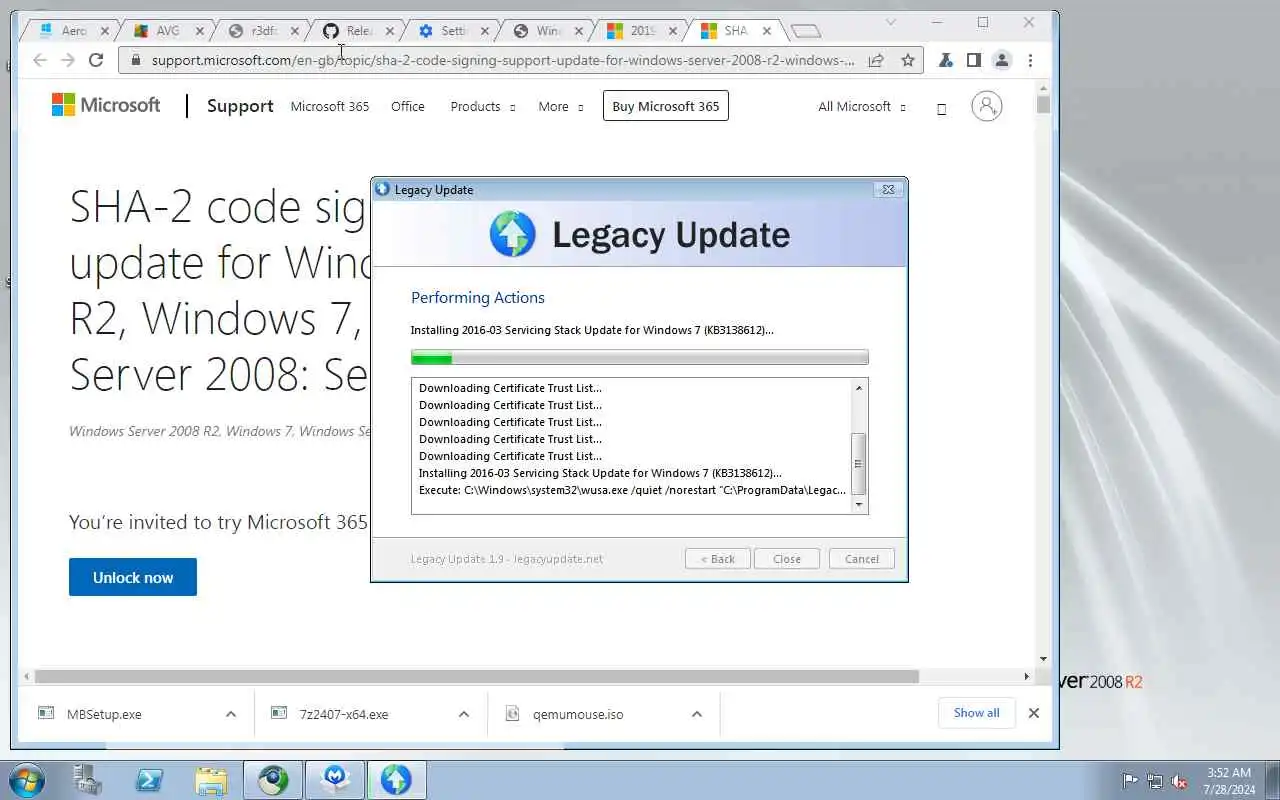This screenshot has height=800, width=1280.
Task: Click the Buy Microsoft 365 button
Action: [666, 106]
